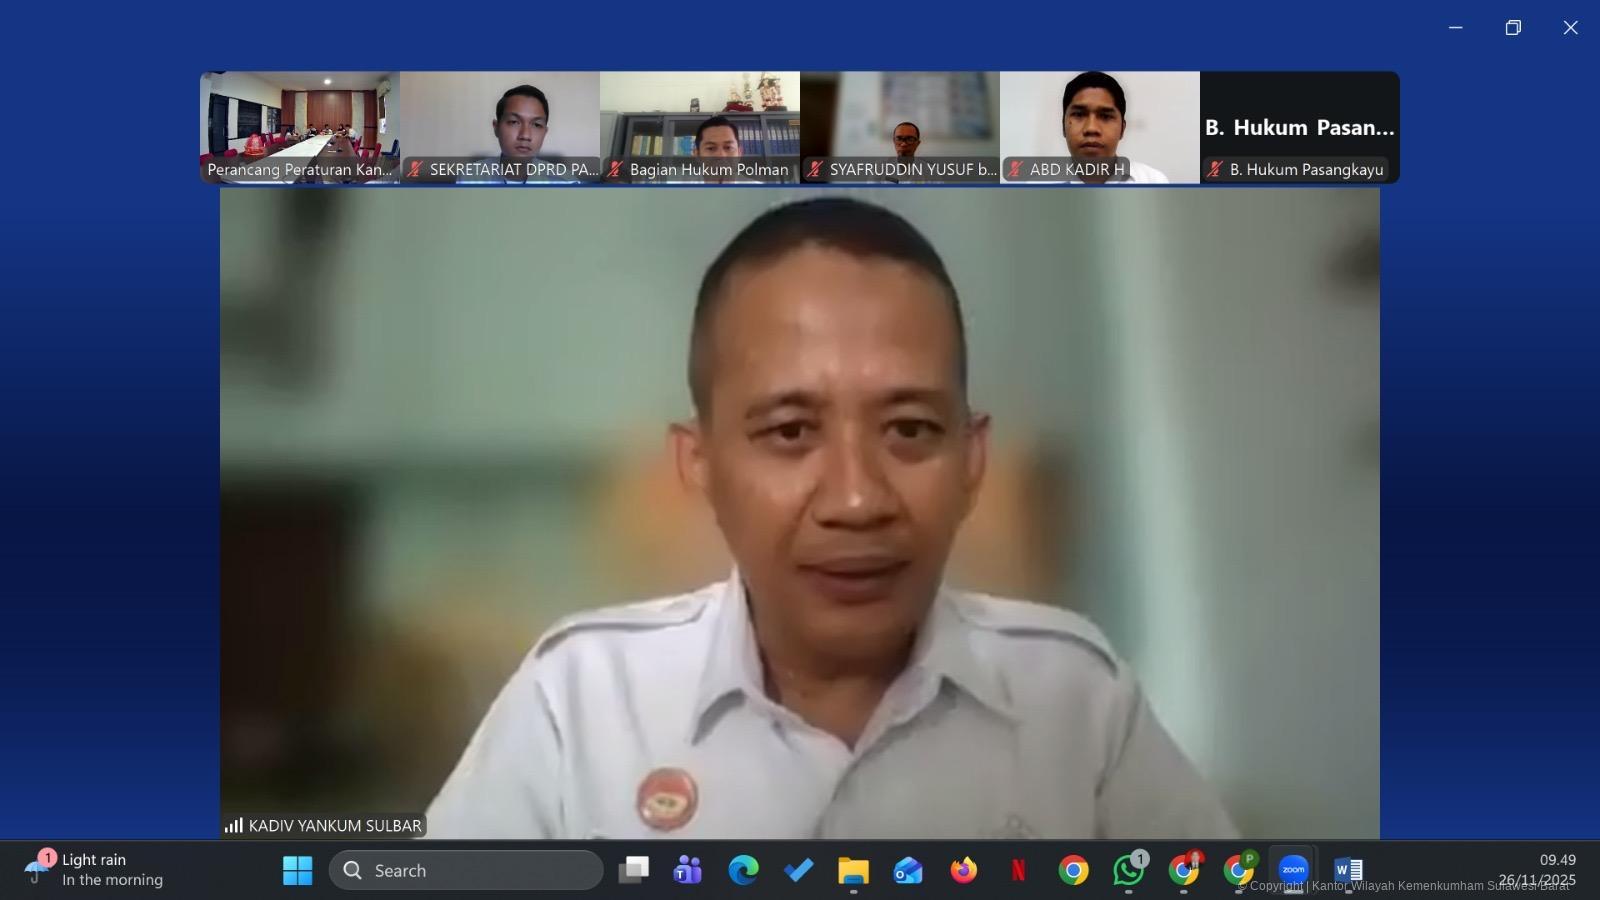Select ABD KADIR H video tile
The image size is (1600, 900).
[x=1100, y=127]
